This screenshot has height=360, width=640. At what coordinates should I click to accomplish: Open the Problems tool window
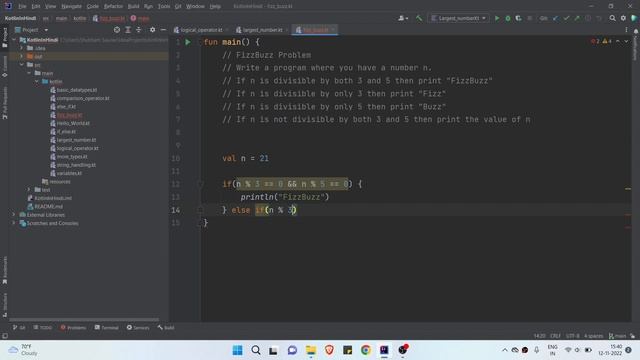[x=73, y=328]
